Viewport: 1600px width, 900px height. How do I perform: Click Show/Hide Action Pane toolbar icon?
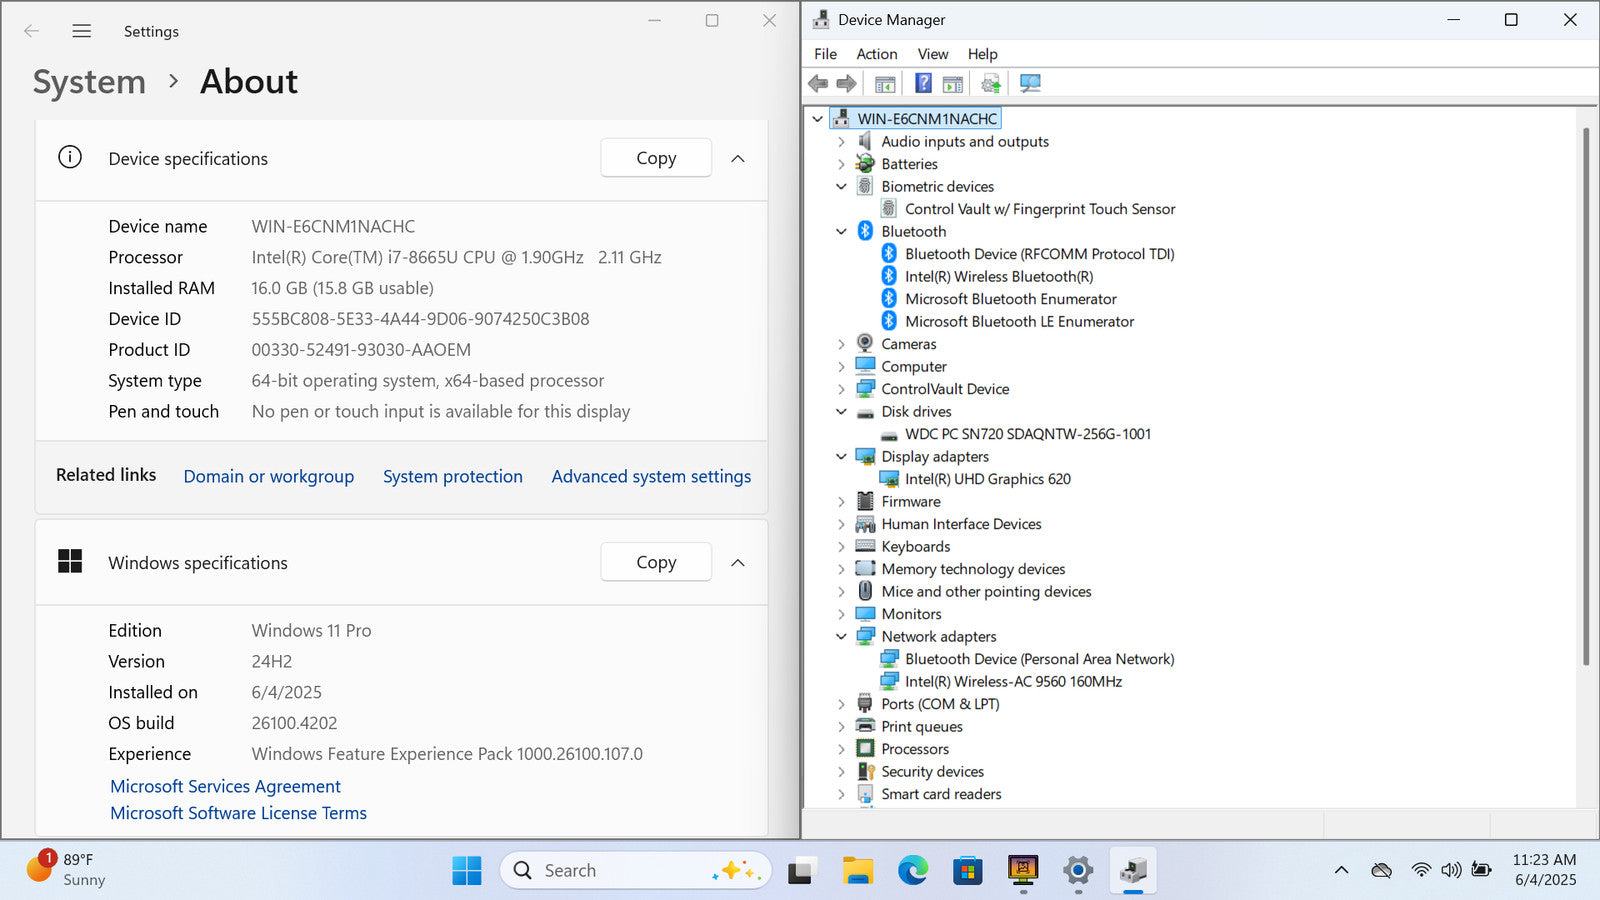click(953, 84)
